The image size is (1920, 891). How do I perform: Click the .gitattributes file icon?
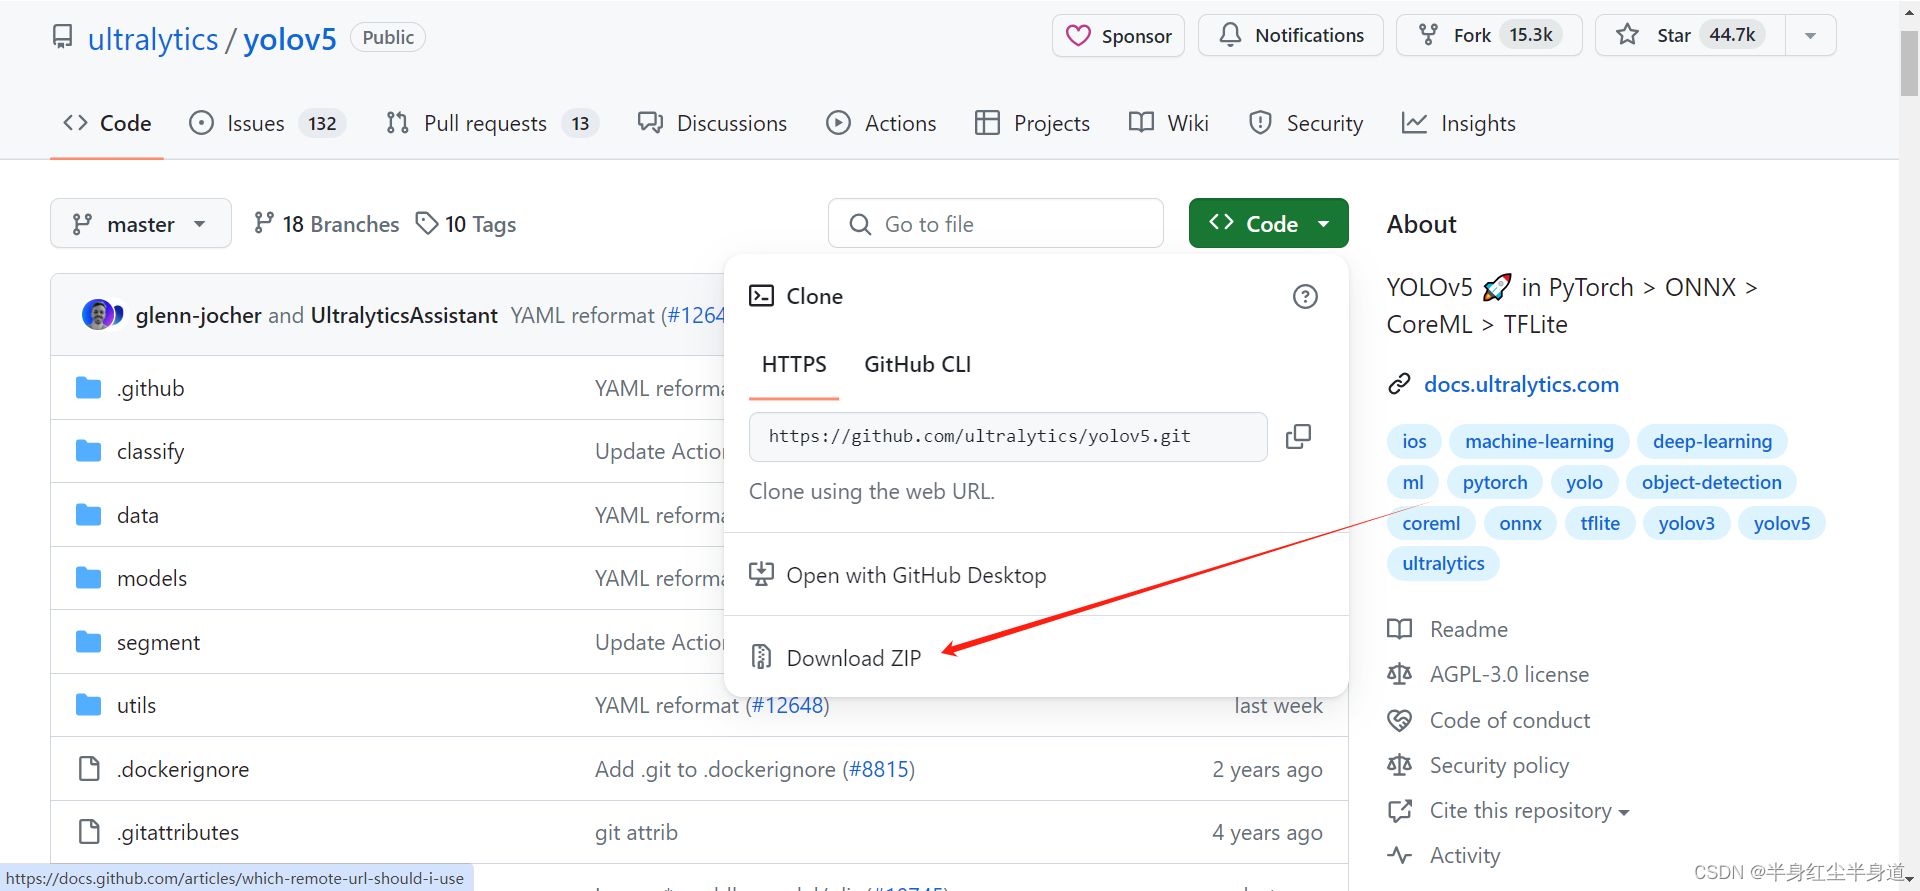(89, 832)
